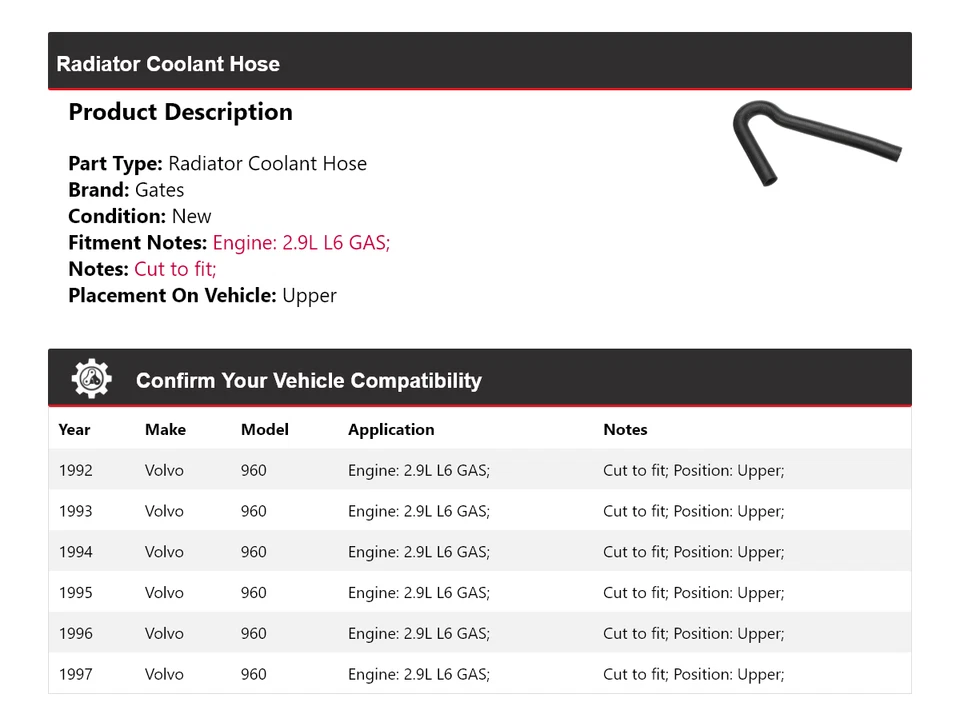This screenshot has width=960, height=726.
Task: Click the Notes column header
Action: pyautogui.click(x=625, y=430)
